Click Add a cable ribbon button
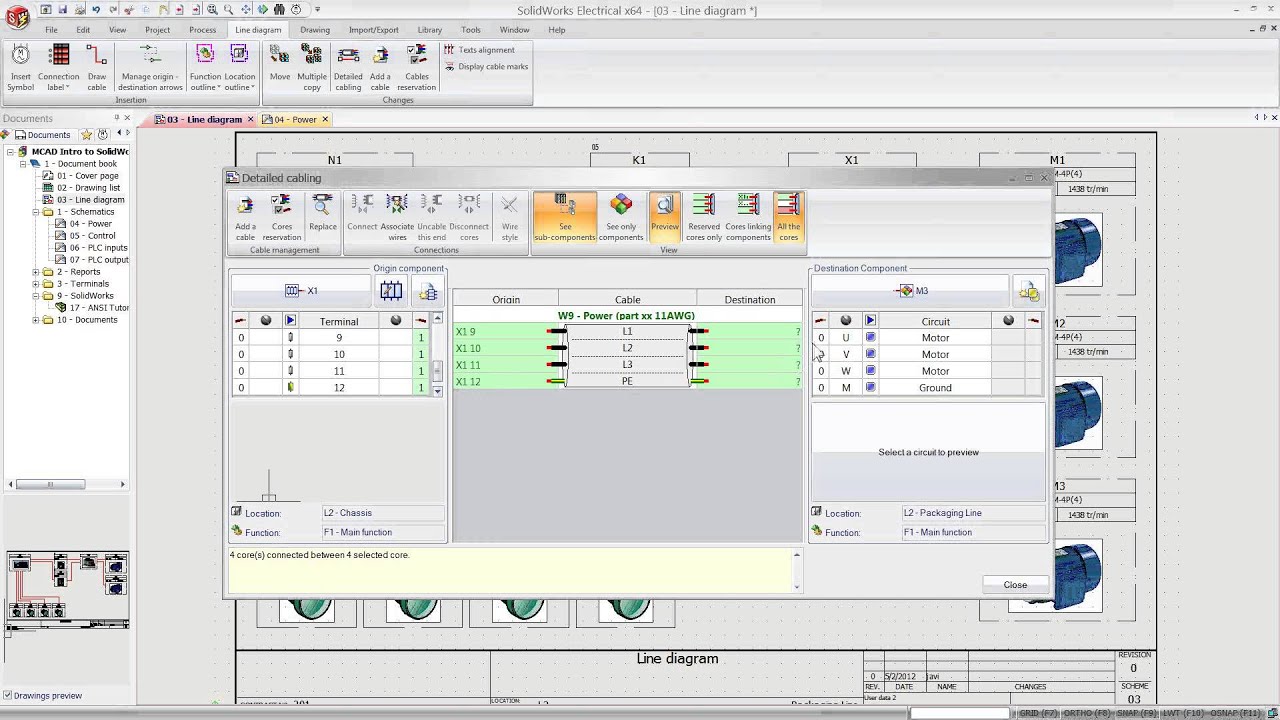Viewport: 1280px width, 720px height. [380, 68]
